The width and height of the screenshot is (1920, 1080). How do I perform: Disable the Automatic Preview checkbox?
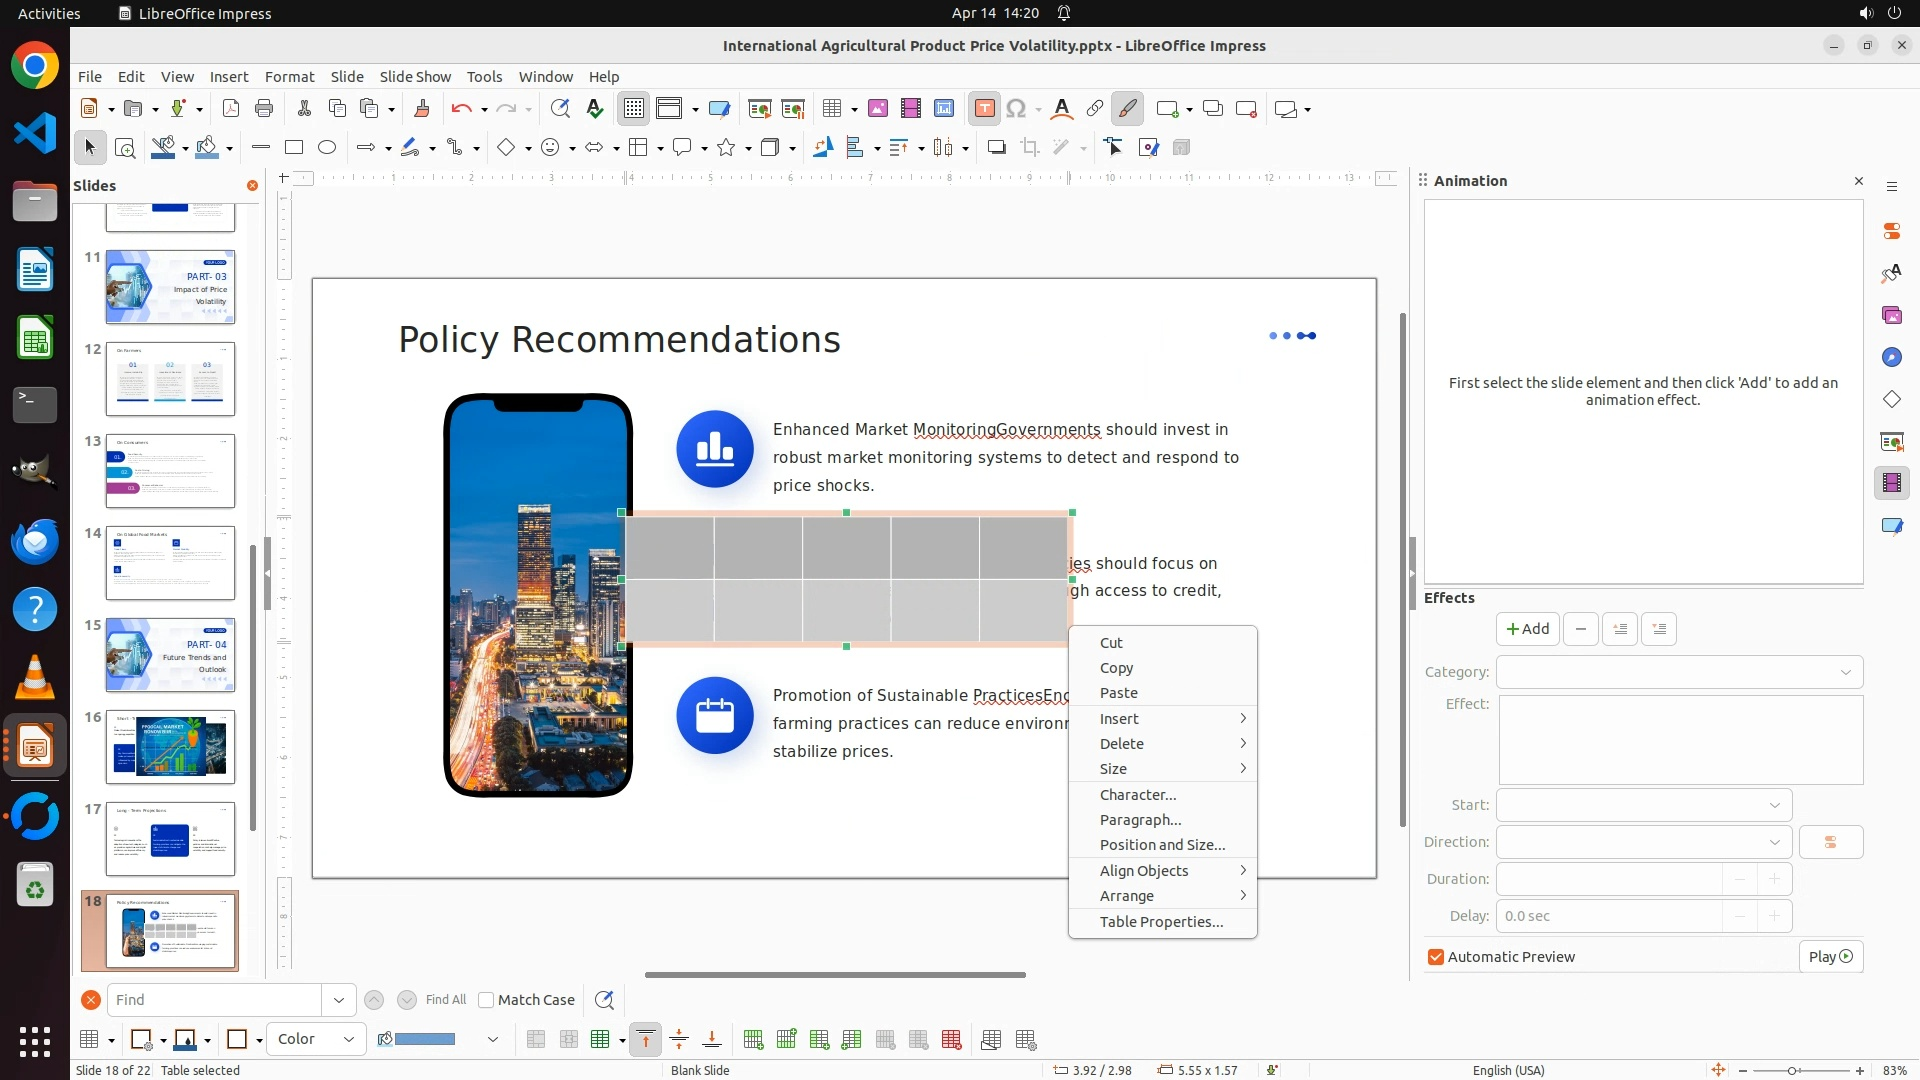click(1436, 957)
